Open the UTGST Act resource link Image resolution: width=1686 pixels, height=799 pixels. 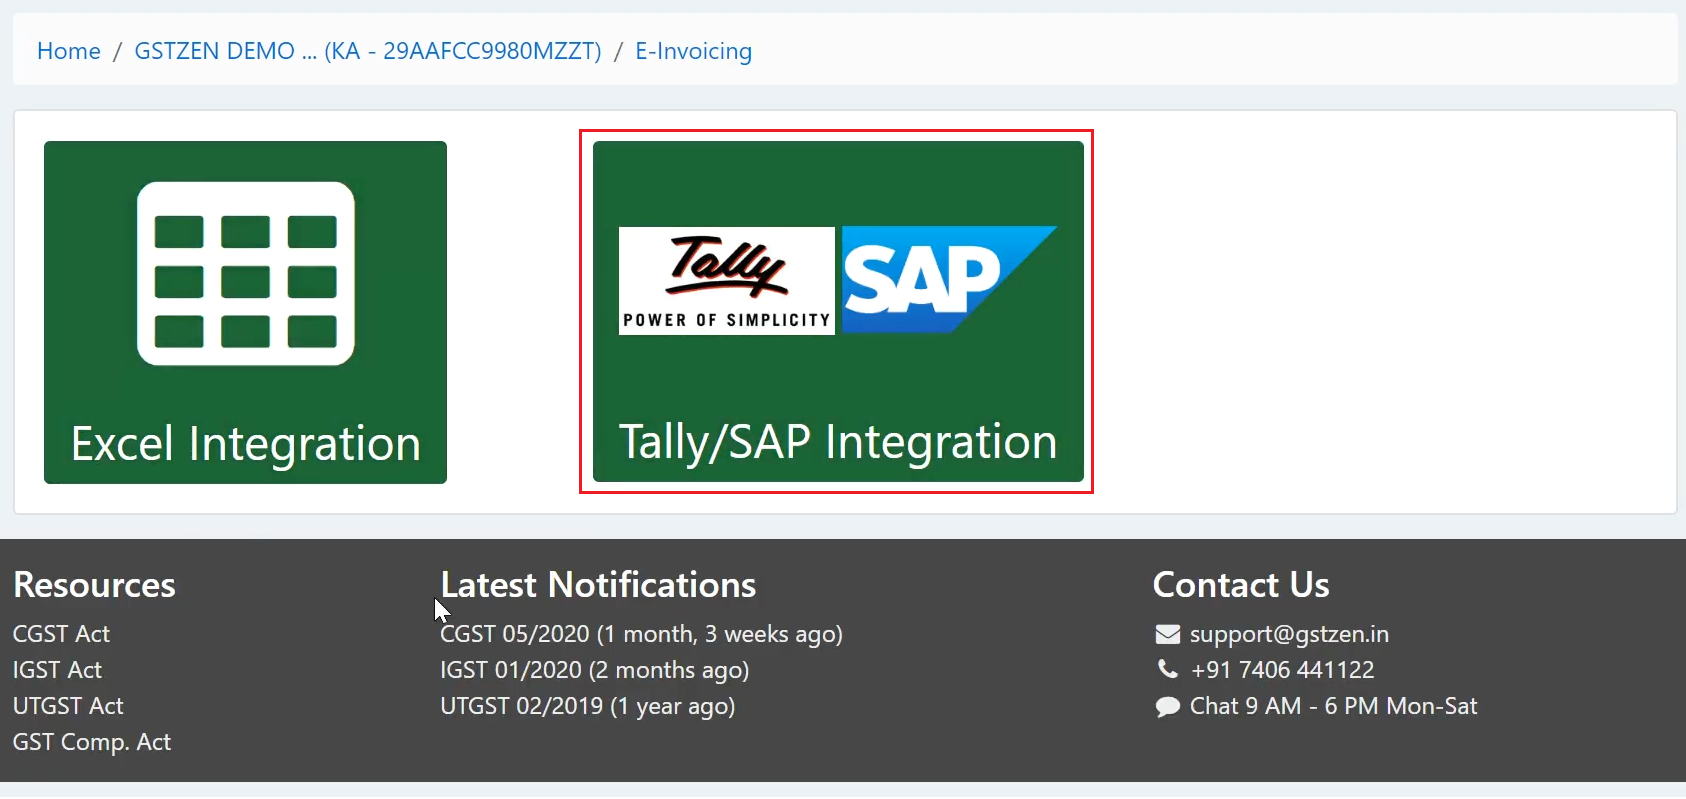click(68, 706)
